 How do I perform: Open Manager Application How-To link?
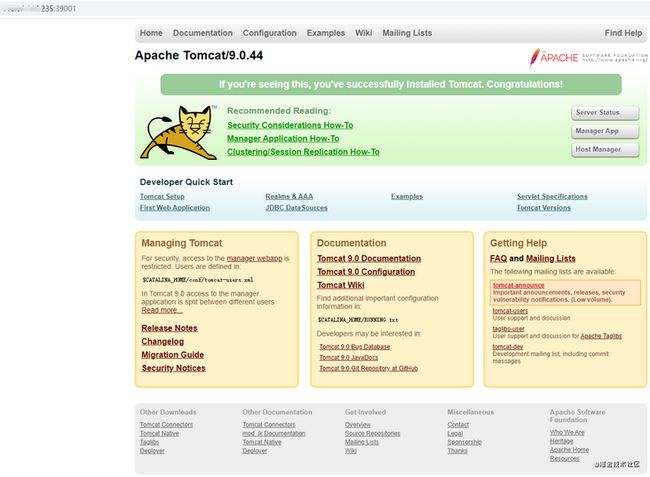(x=283, y=138)
